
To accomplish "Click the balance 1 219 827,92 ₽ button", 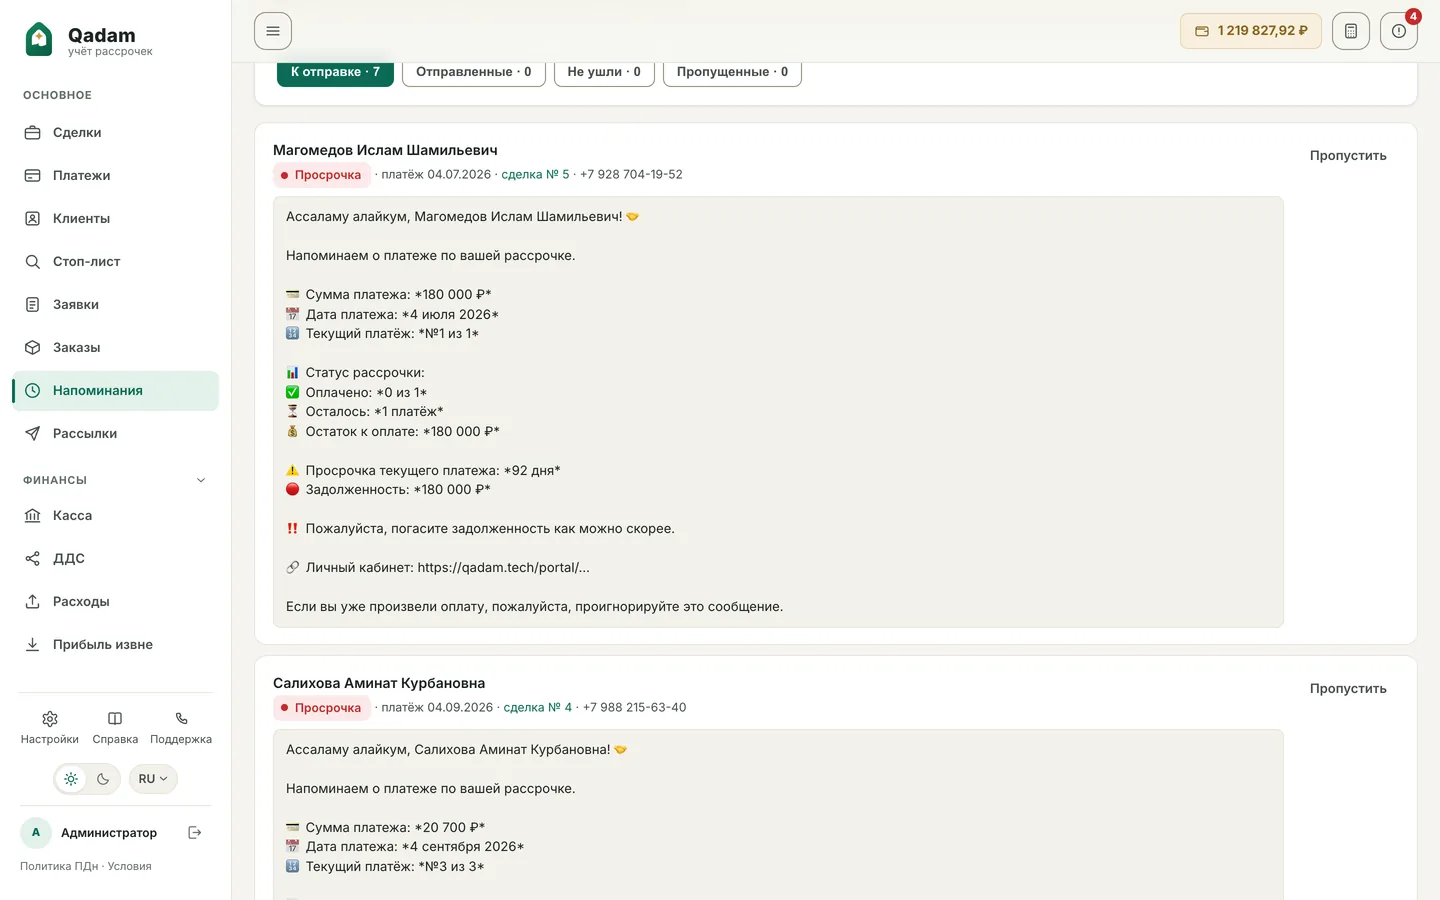I will [1251, 31].
